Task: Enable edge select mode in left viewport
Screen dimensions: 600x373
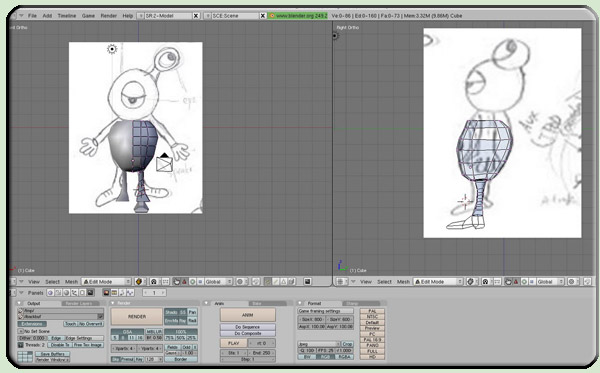Action: [276, 282]
